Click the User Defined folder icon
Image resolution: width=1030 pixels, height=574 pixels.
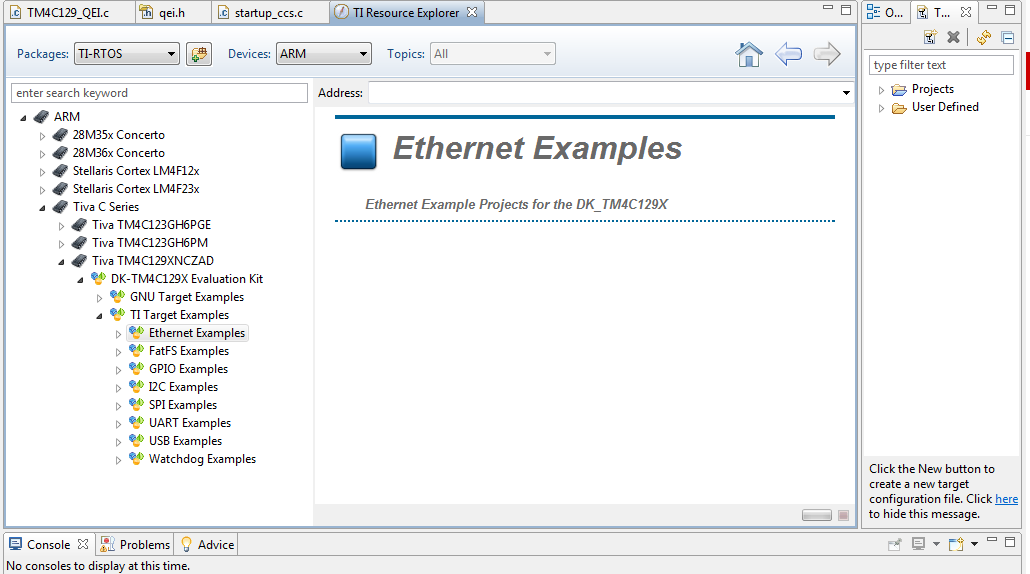[899, 108]
